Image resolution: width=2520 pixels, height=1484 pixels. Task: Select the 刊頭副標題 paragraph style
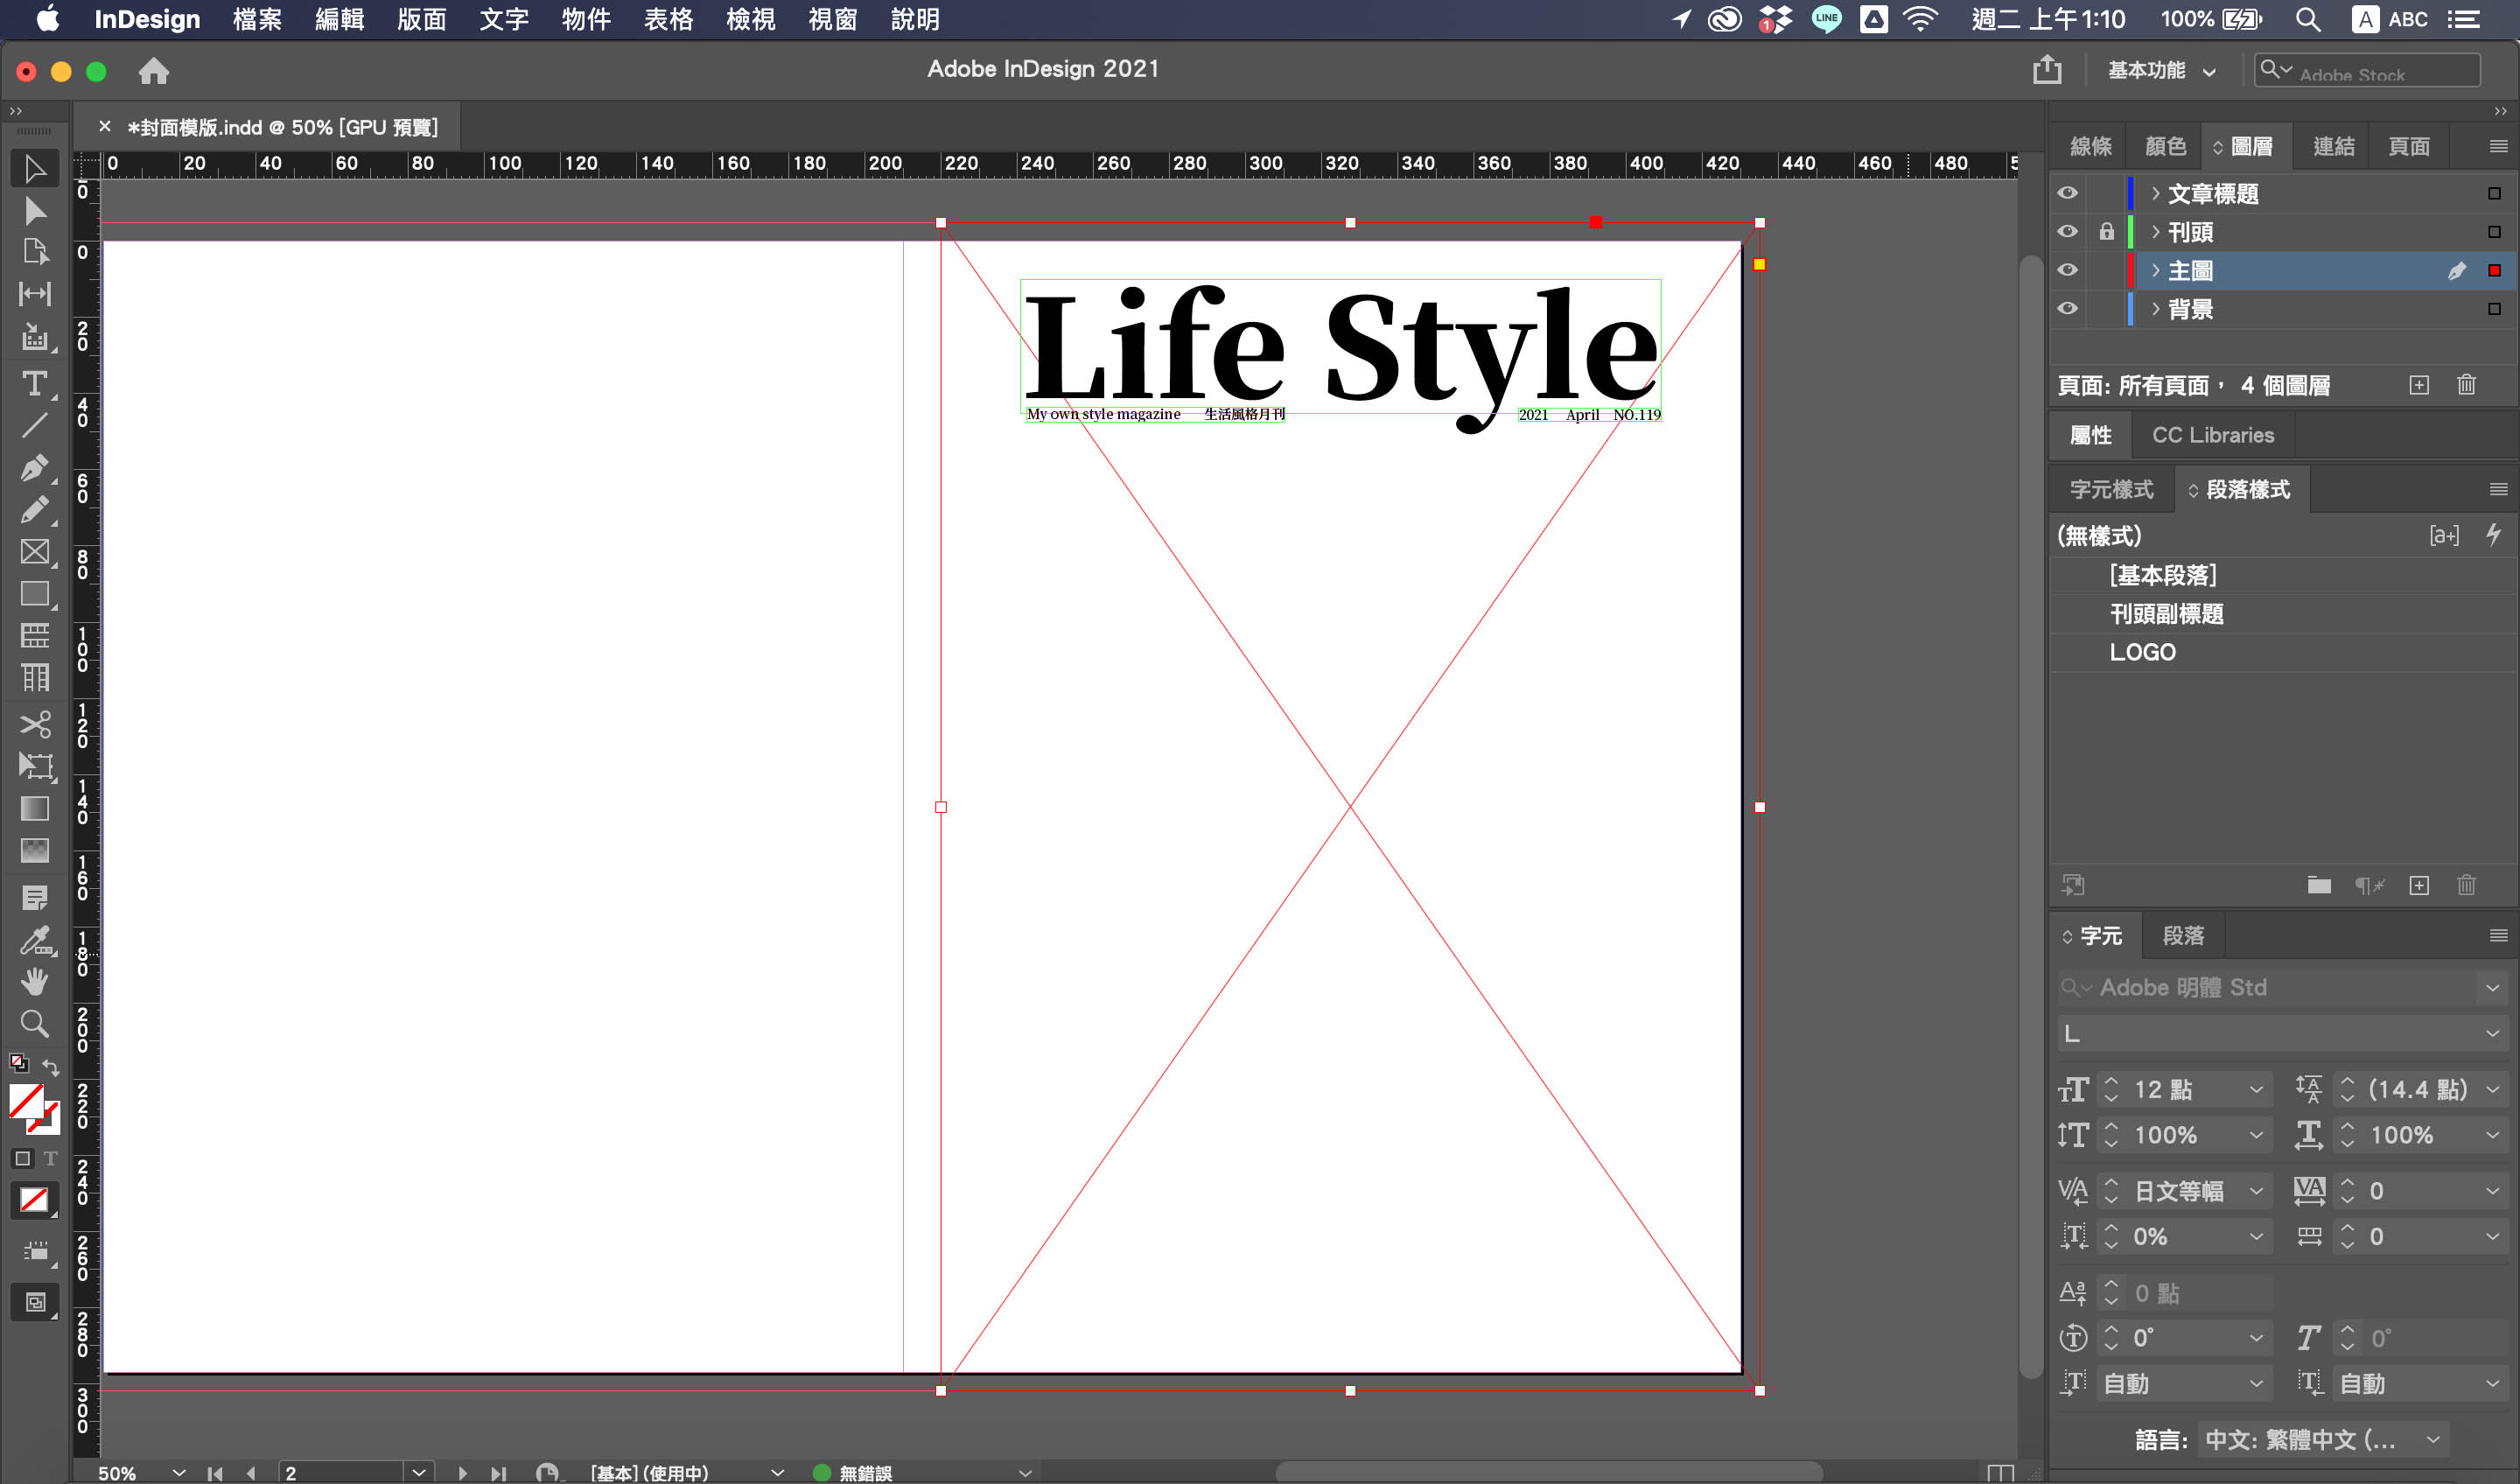(x=2166, y=614)
